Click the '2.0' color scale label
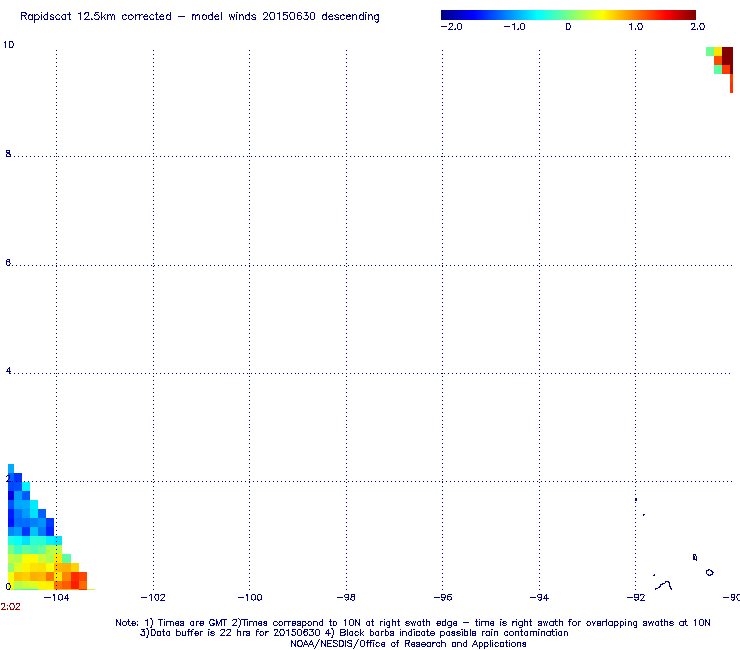This screenshot has width=740, height=650. (698, 27)
